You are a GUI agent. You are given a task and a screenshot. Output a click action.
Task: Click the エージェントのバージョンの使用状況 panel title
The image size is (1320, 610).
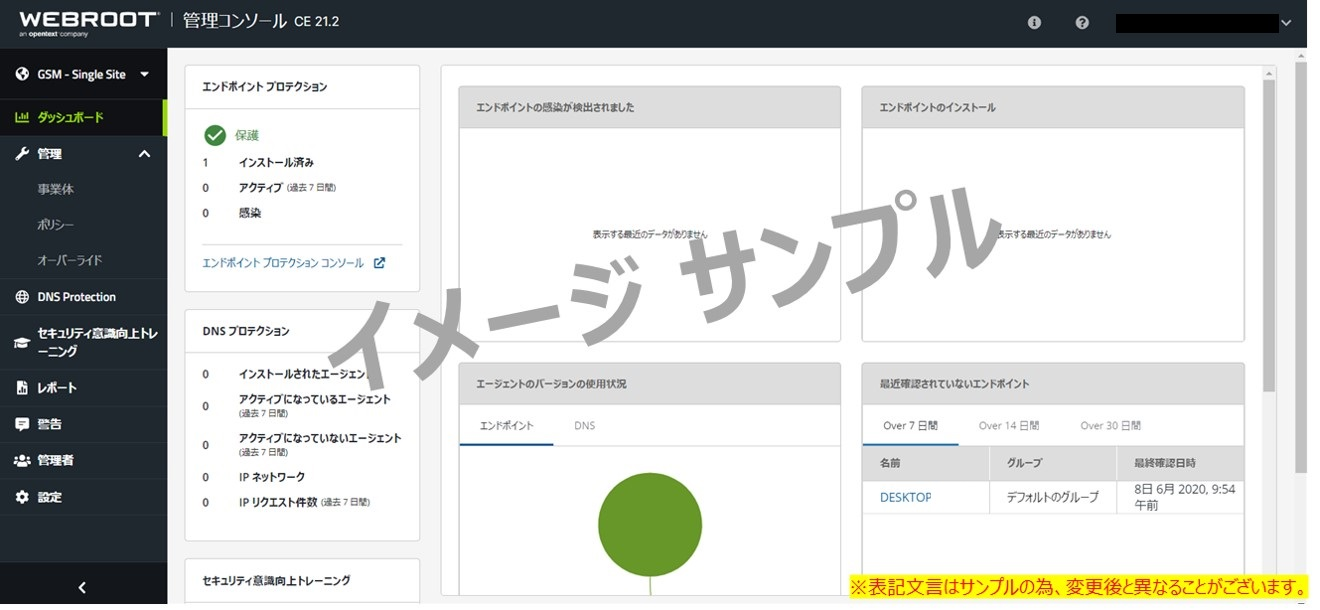551,384
